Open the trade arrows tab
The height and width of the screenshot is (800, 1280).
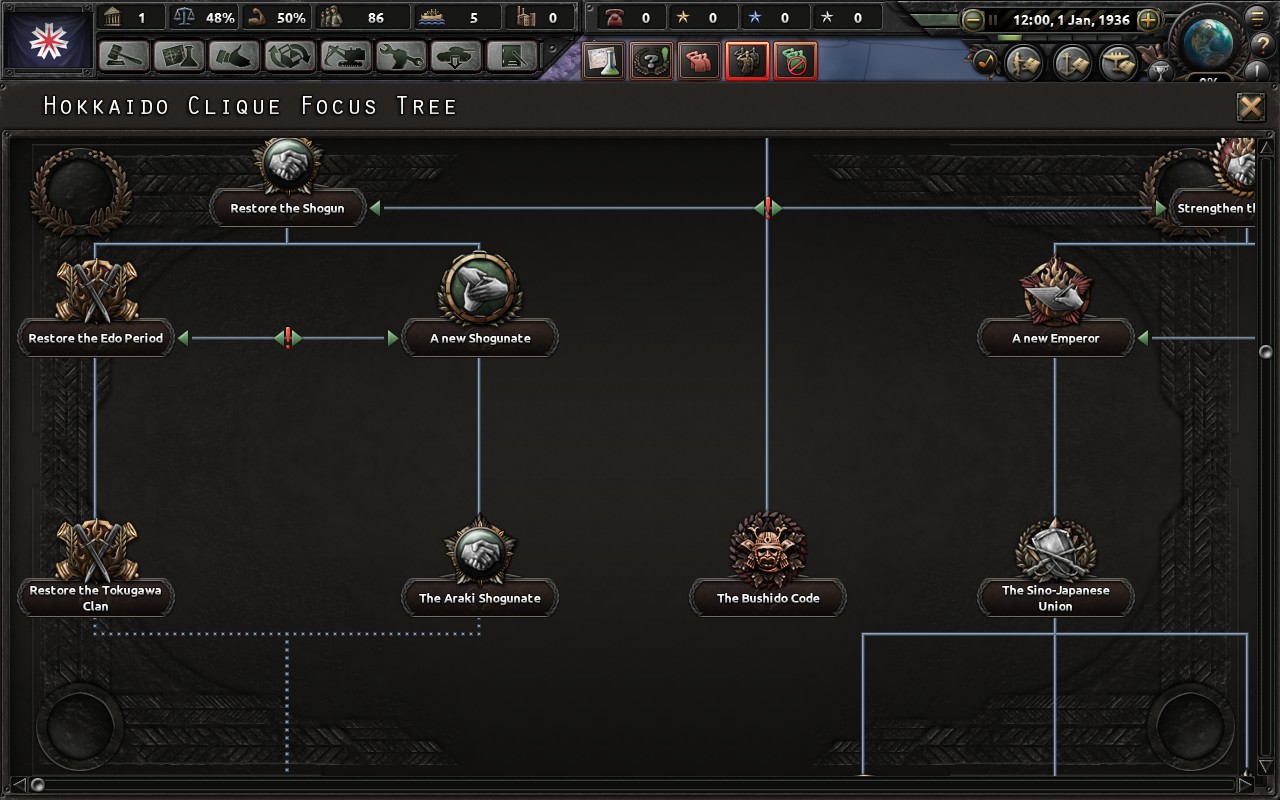click(290, 55)
